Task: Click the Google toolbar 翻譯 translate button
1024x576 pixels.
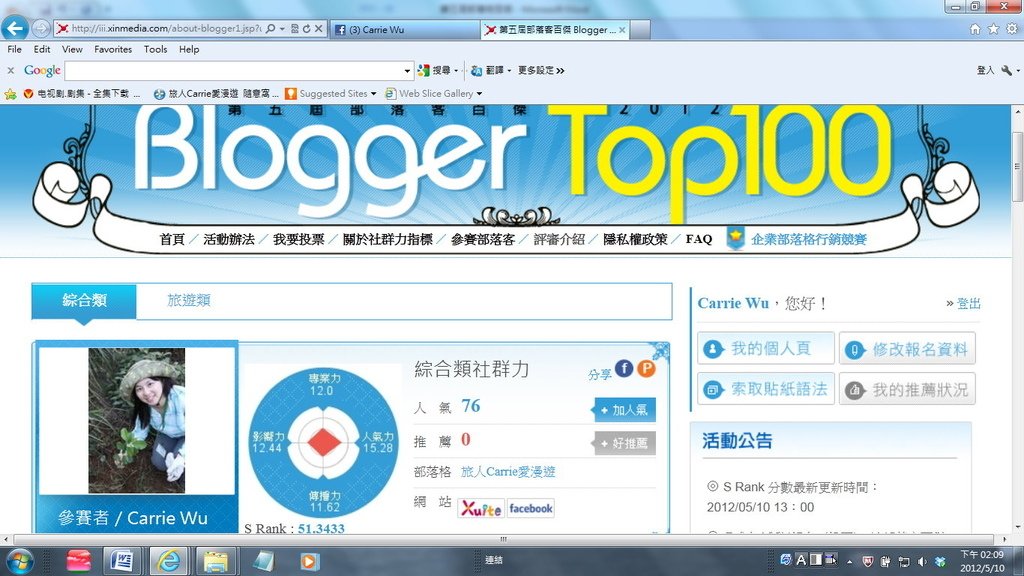Action: click(x=487, y=71)
